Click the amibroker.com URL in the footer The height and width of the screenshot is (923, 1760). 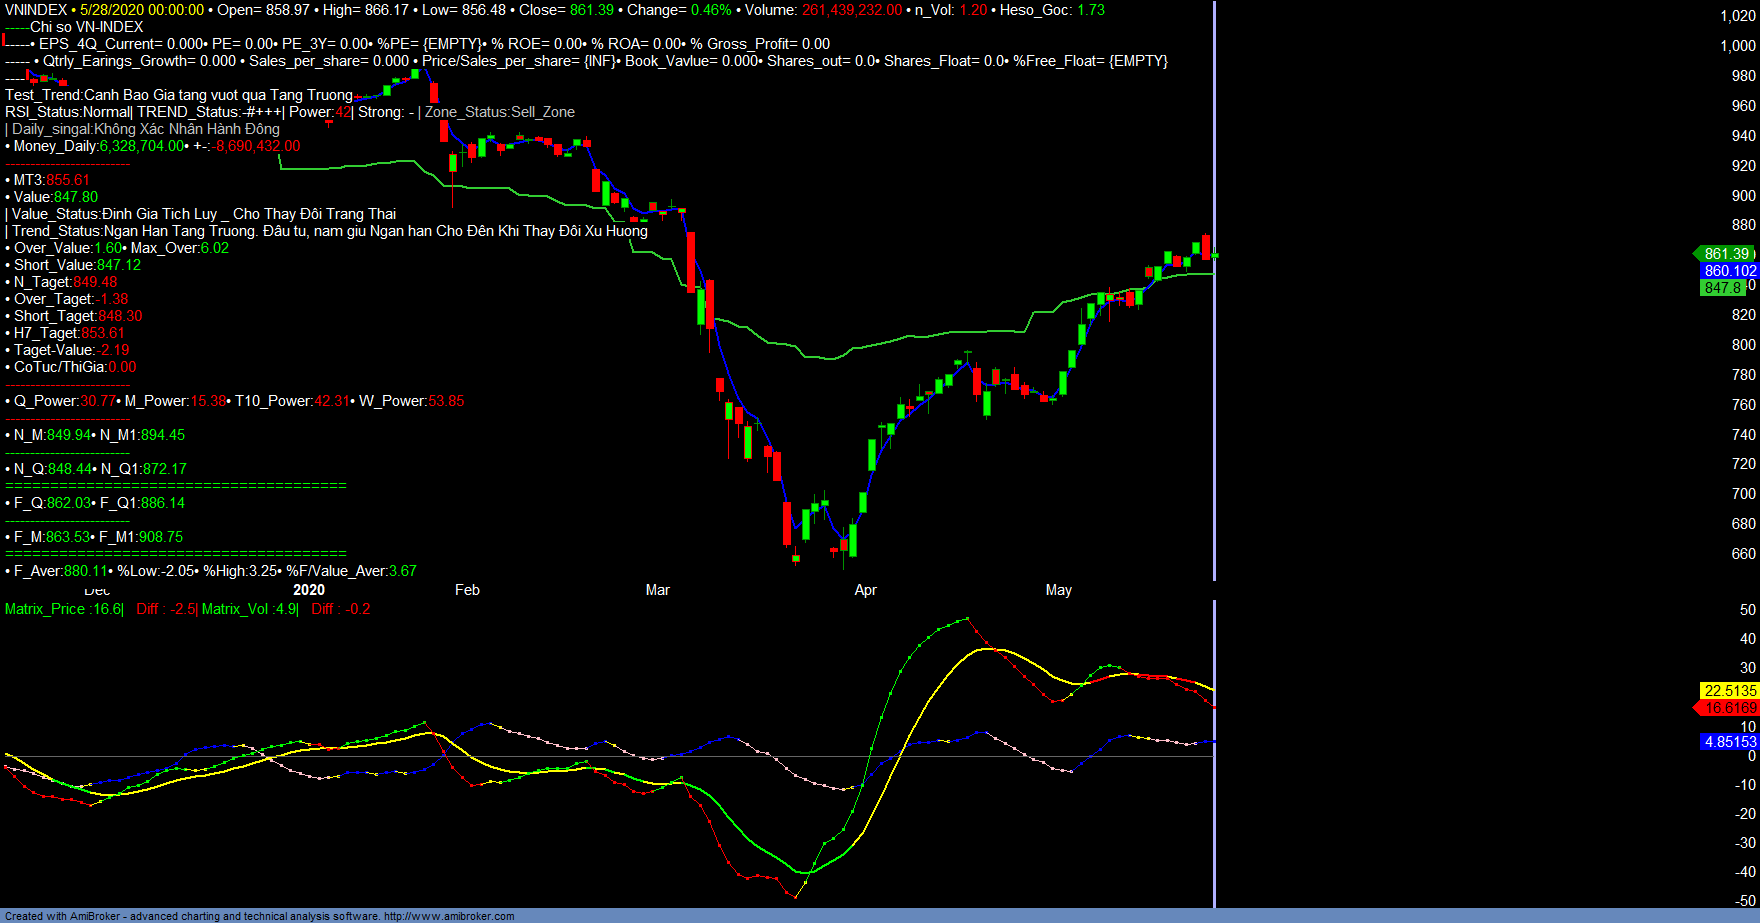point(449,916)
